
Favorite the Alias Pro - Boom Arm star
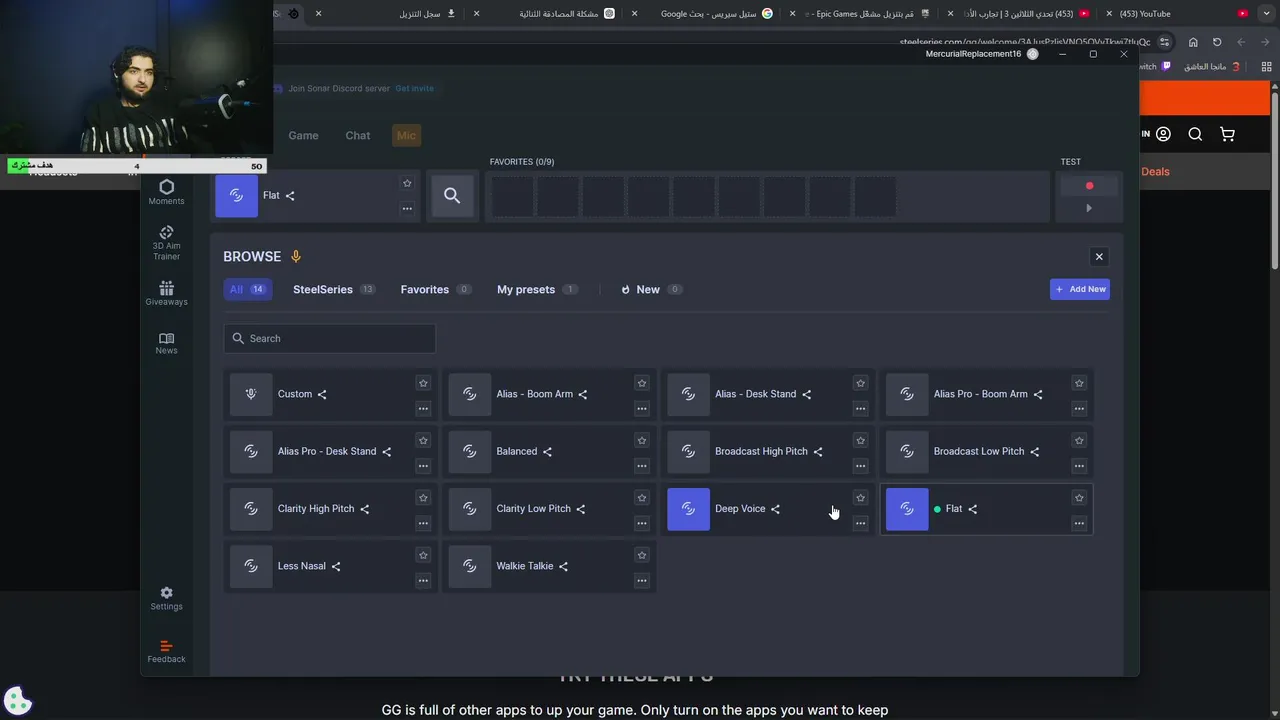[1079, 383]
